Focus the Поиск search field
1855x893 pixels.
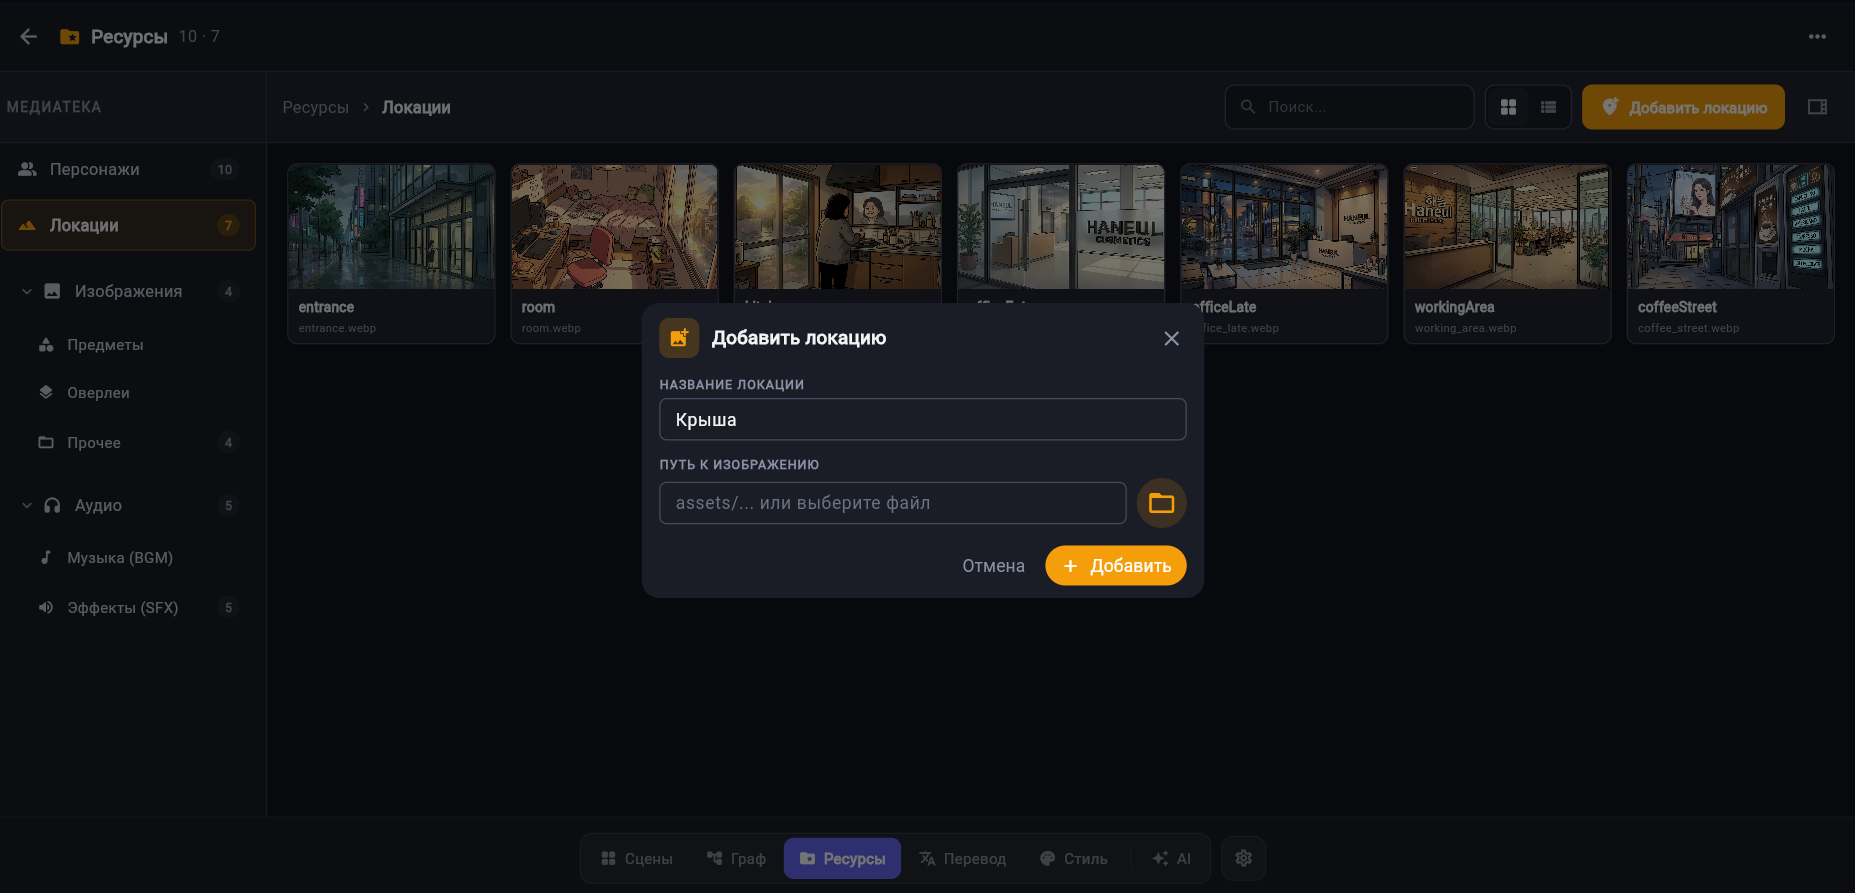(x=1349, y=107)
